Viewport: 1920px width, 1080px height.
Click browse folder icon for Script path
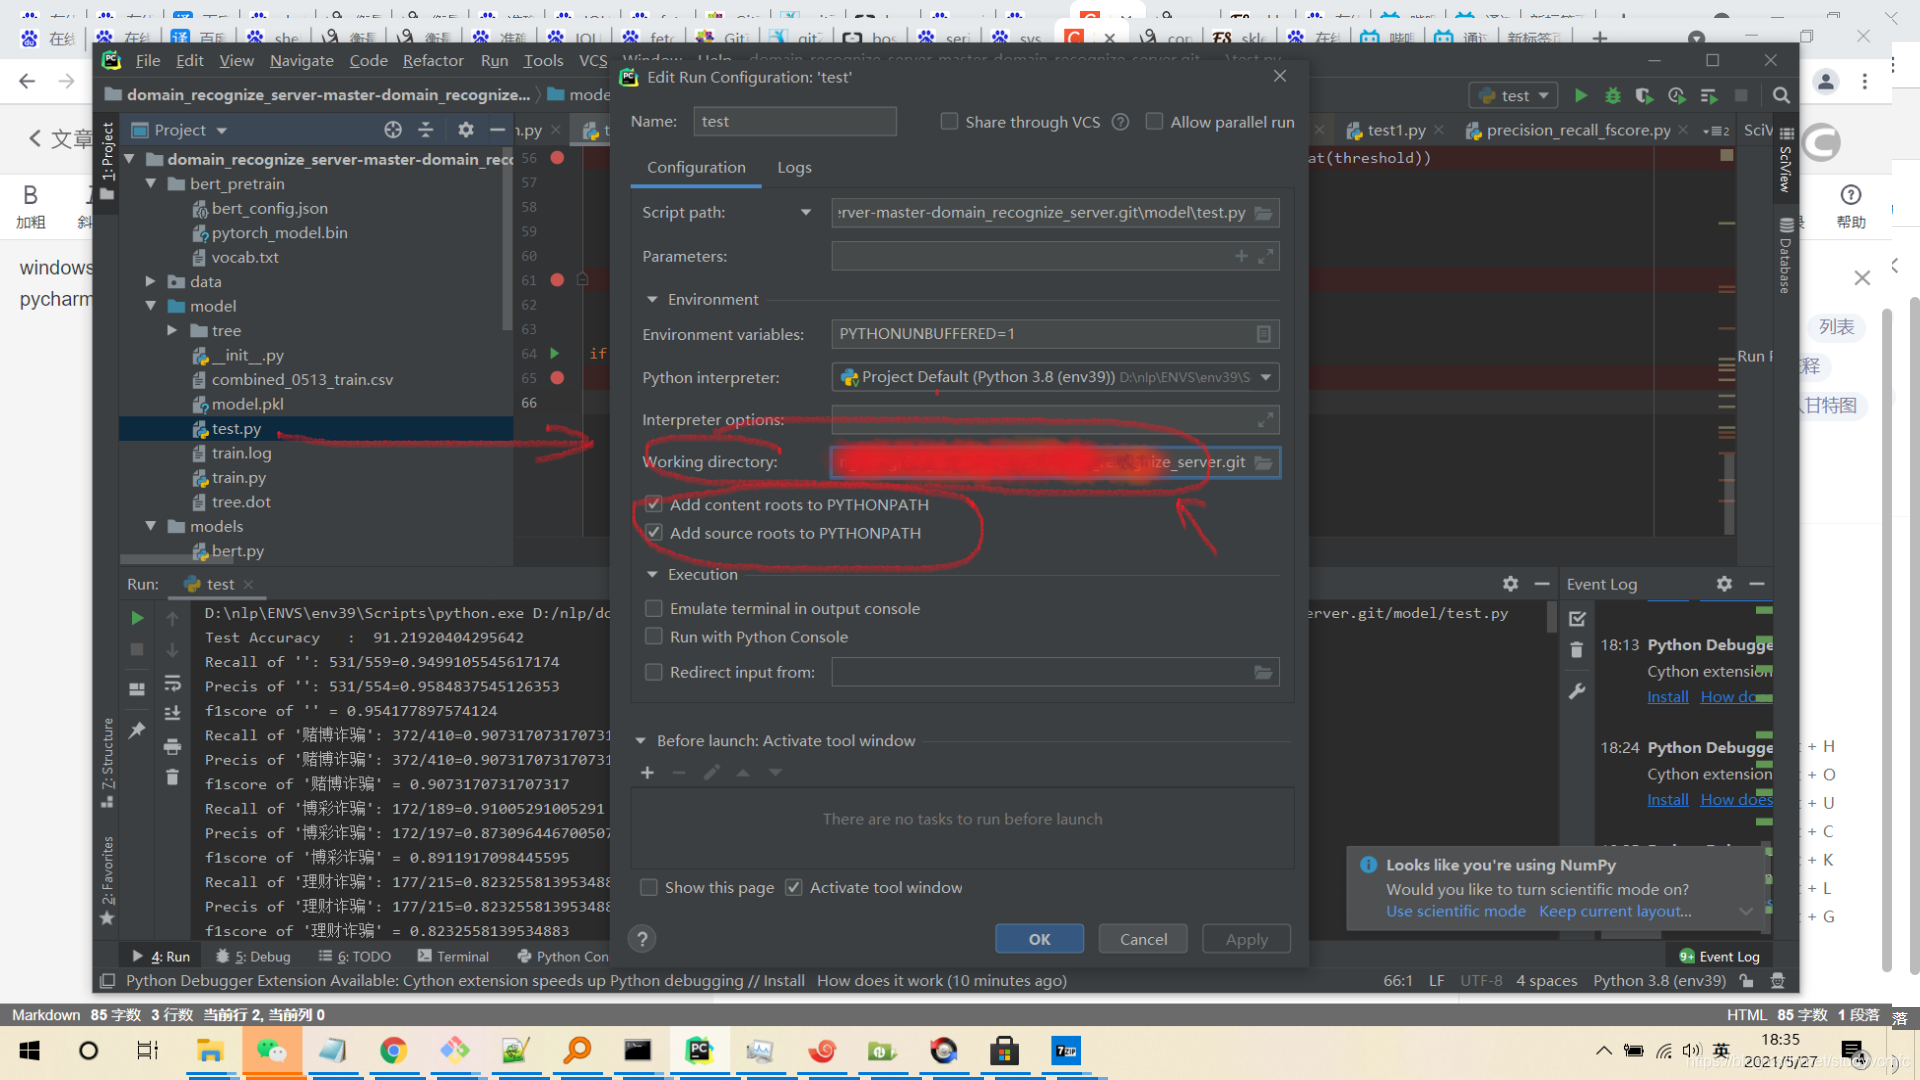click(1263, 213)
